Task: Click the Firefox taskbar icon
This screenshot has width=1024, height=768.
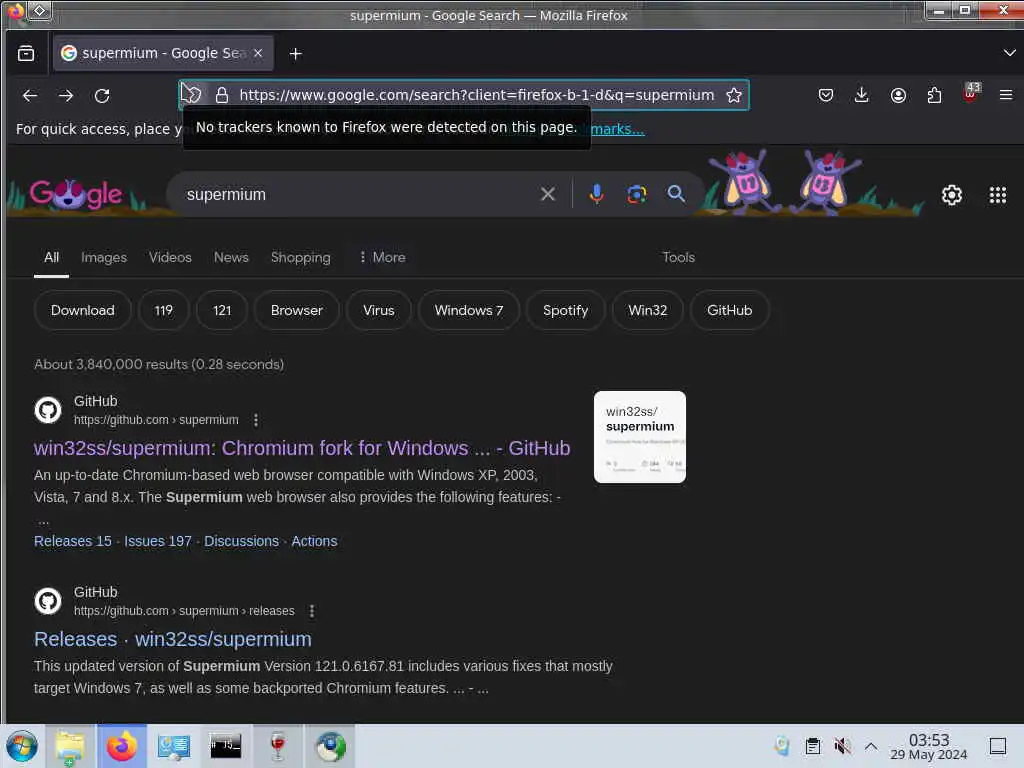Action: tap(121, 746)
